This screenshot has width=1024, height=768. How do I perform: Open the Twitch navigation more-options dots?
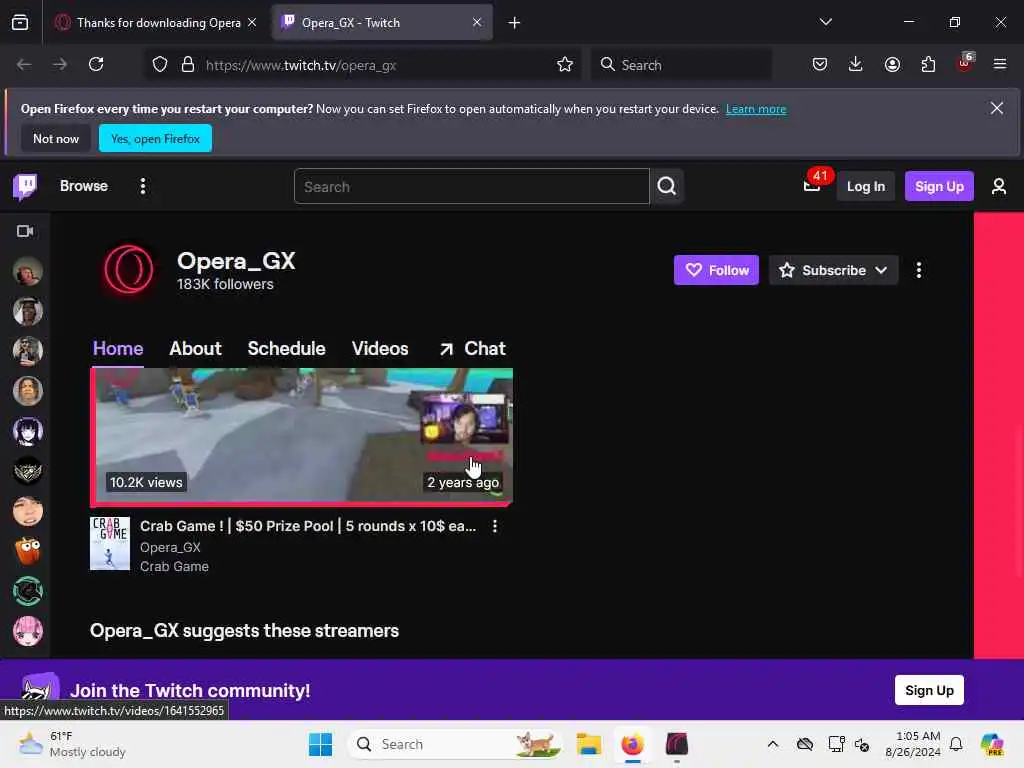[x=142, y=186]
